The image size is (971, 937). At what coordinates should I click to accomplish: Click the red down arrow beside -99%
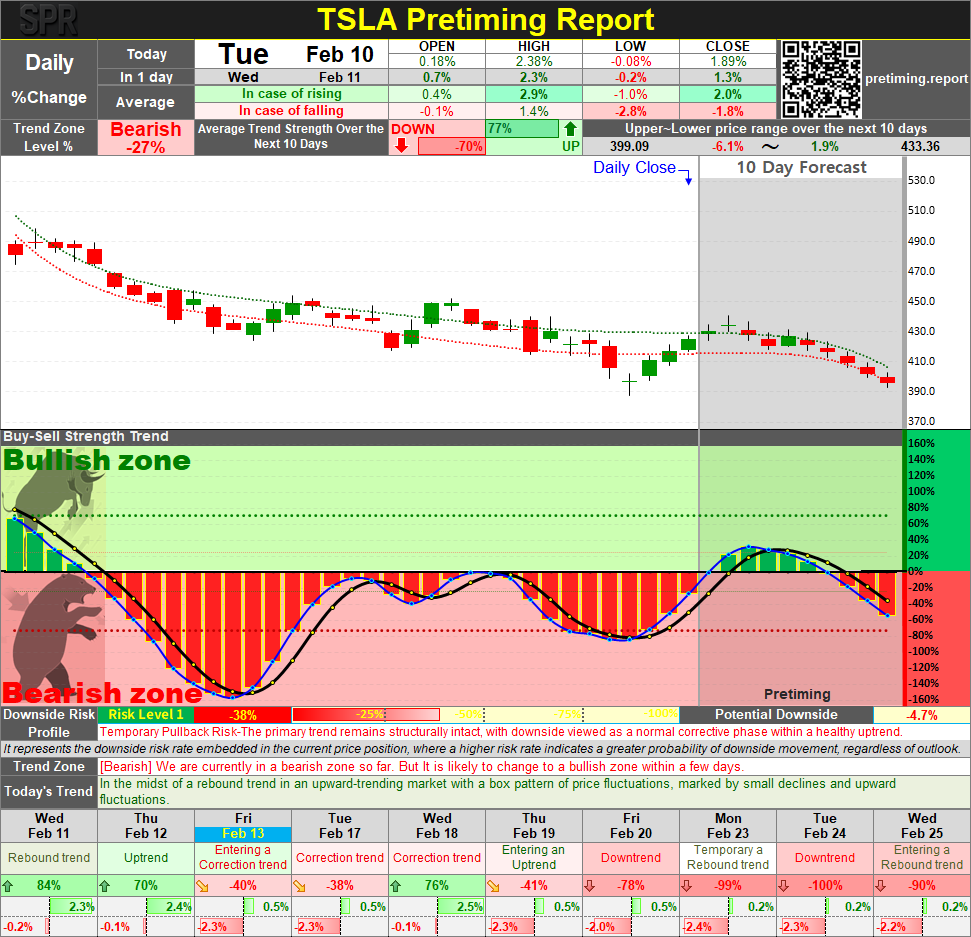[687, 886]
